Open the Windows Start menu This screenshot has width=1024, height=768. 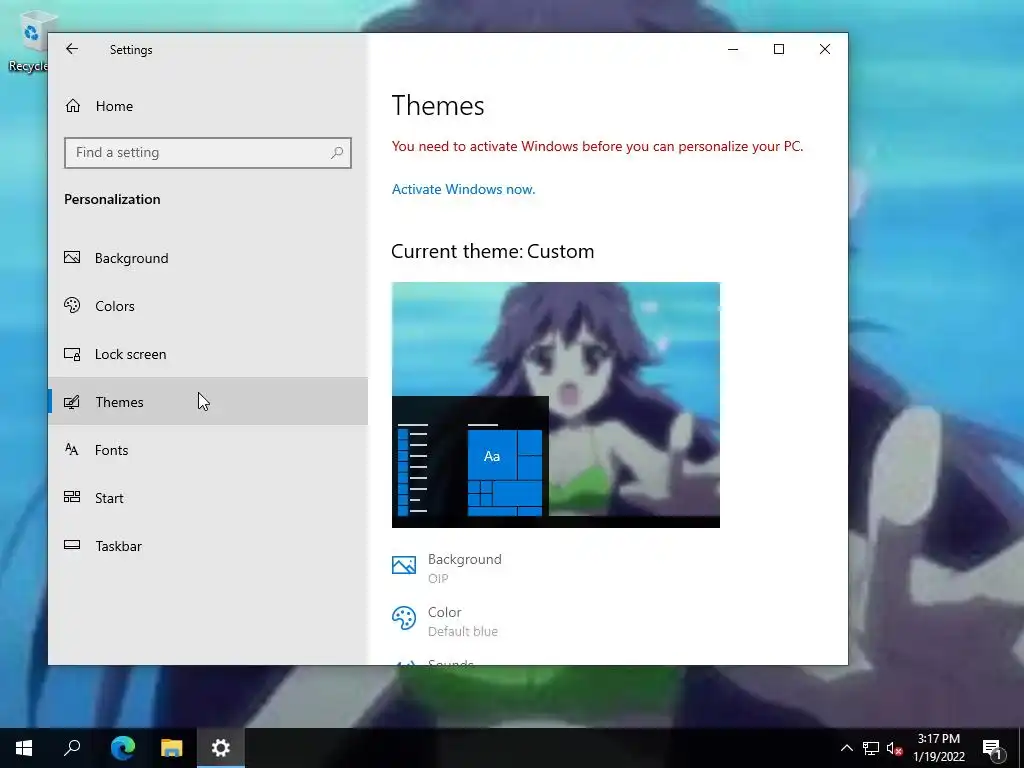pyautogui.click(x=24, y=748)
